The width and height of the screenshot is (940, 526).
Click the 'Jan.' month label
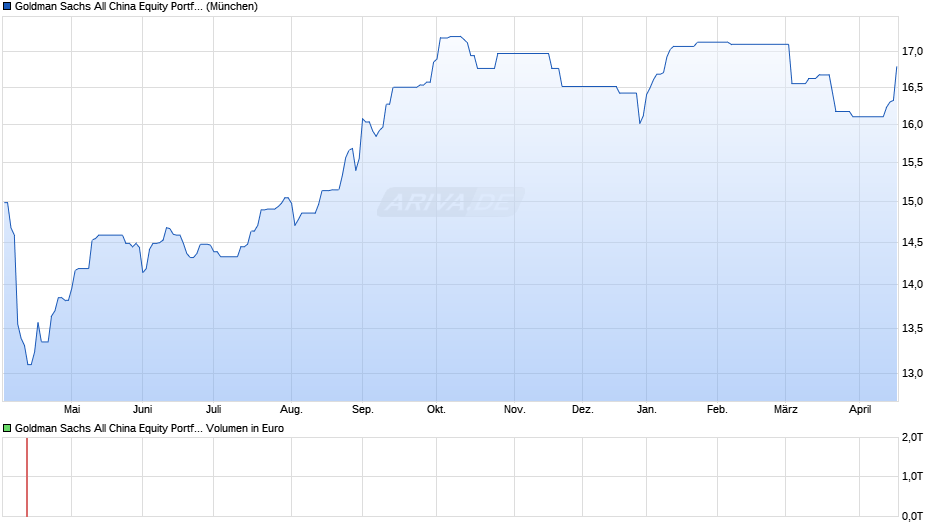[x=646, y=409]
